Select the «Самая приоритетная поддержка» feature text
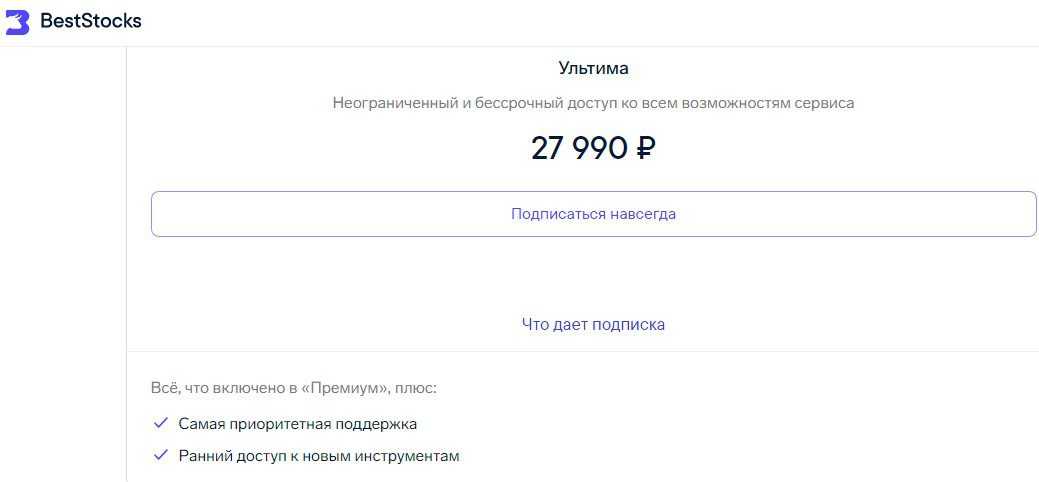Viewport: 1039px width, 482px height. [298, 424]
